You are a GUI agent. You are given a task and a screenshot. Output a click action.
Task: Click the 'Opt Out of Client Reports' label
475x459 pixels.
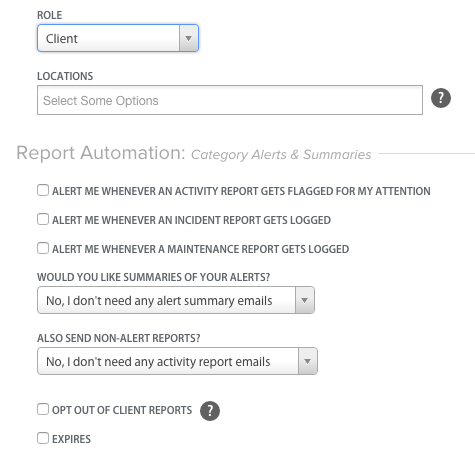tap(122, 410)
